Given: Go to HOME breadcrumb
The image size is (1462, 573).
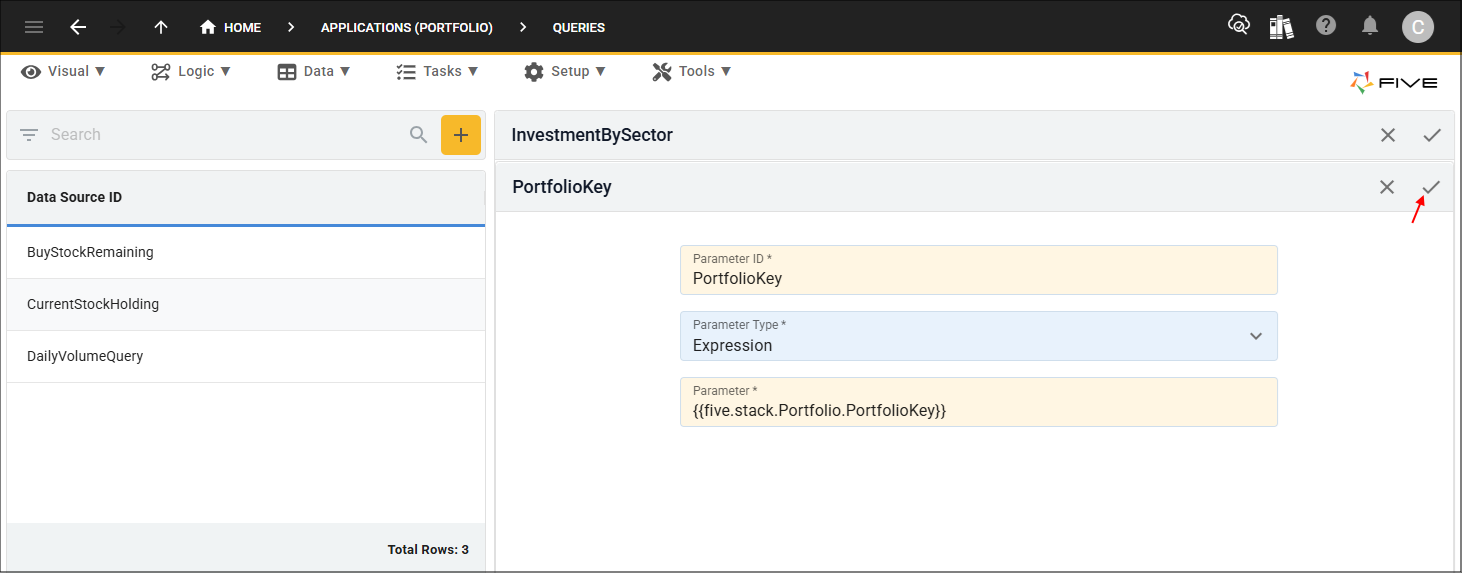Looking at the screenshot, I should coord(231,27).
